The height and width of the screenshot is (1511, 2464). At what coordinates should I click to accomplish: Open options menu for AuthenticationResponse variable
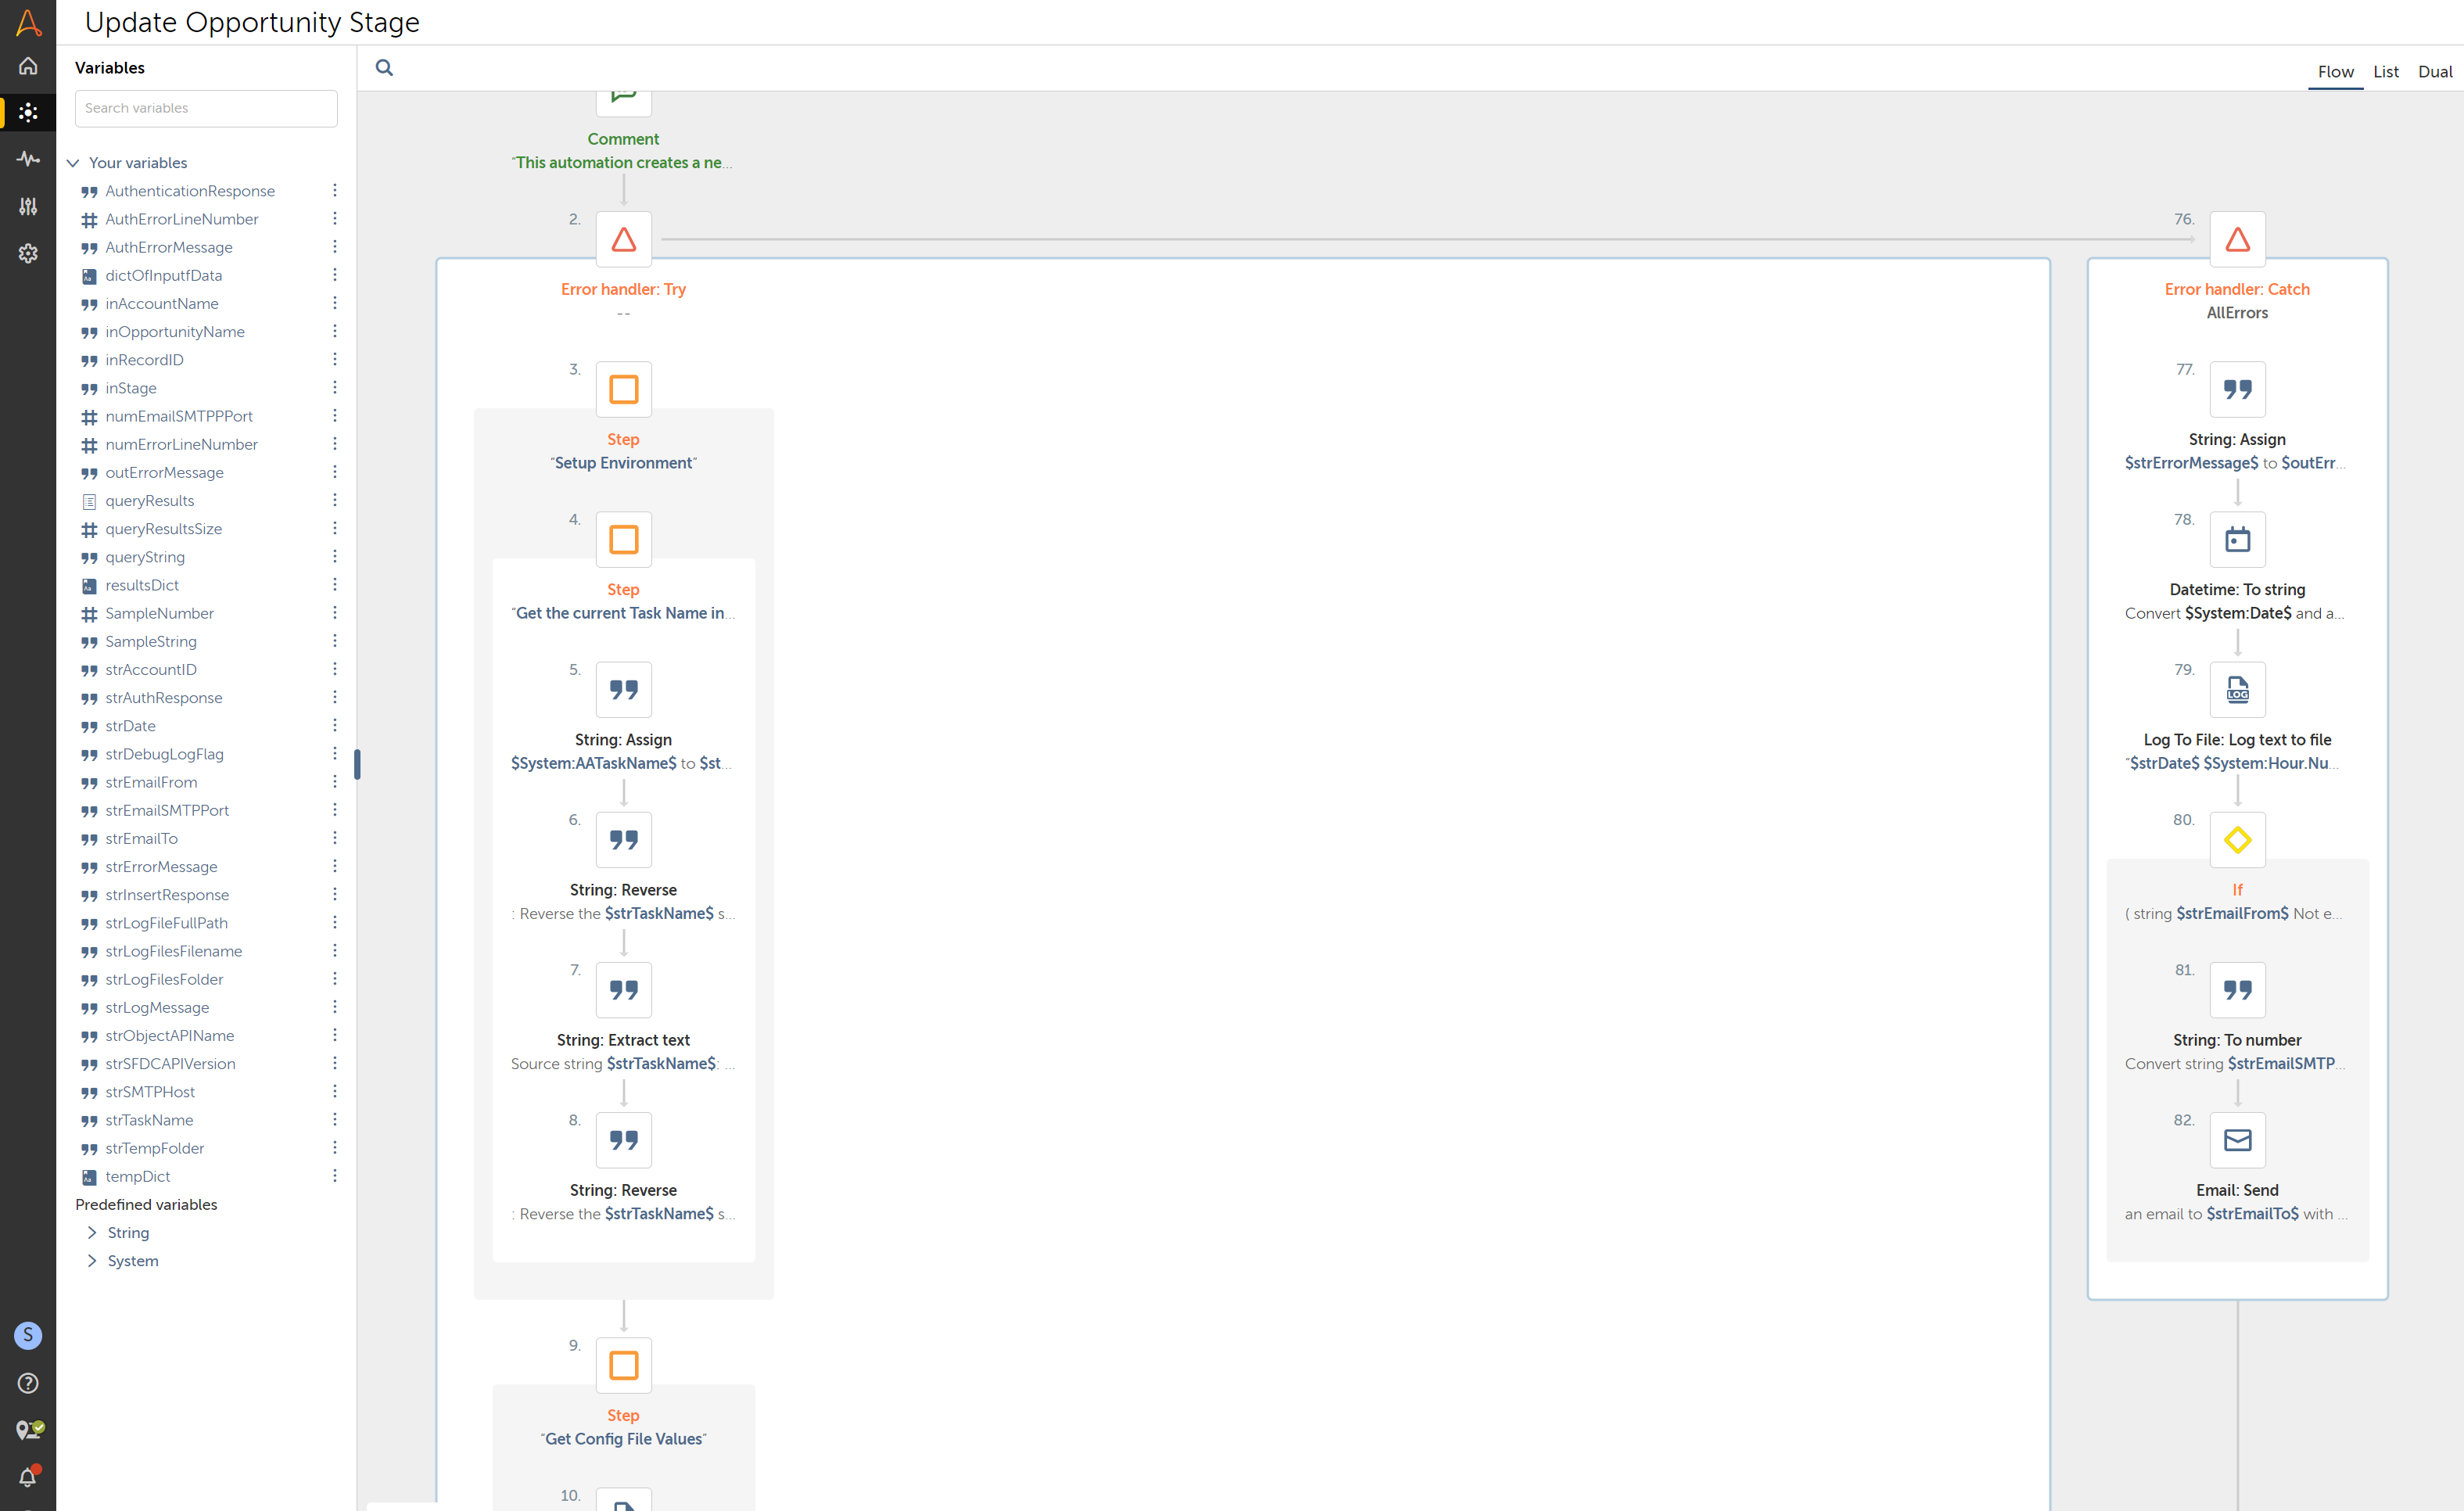pos(335,191)
